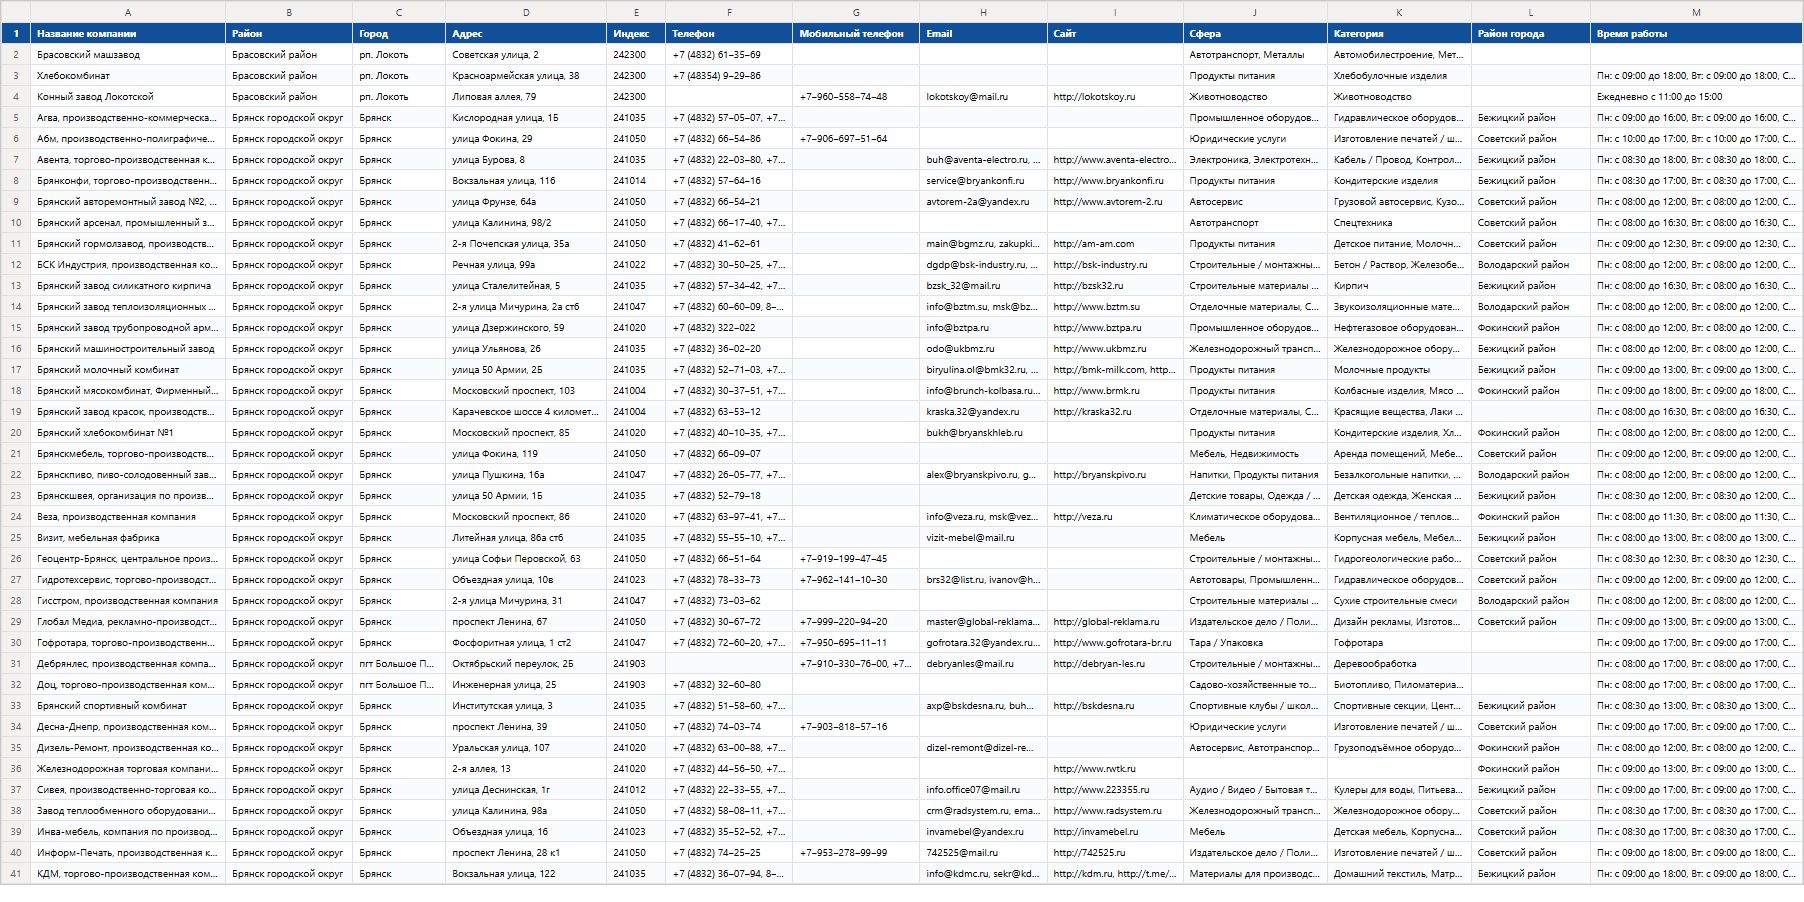The image size is (1804, 902).
Task: Select column G by its letter header
Action: click(856, 12)
